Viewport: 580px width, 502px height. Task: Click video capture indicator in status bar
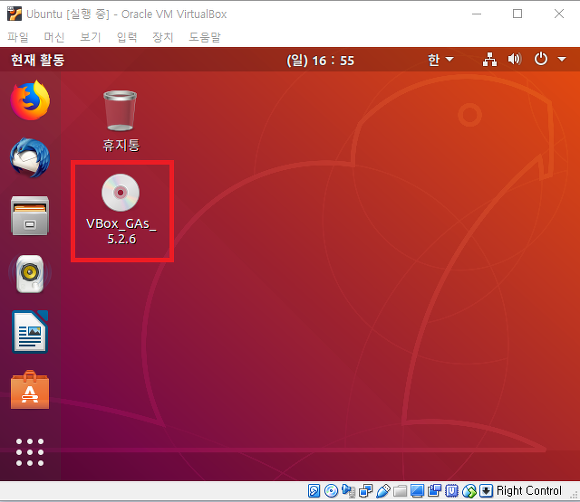click(434, 491)
